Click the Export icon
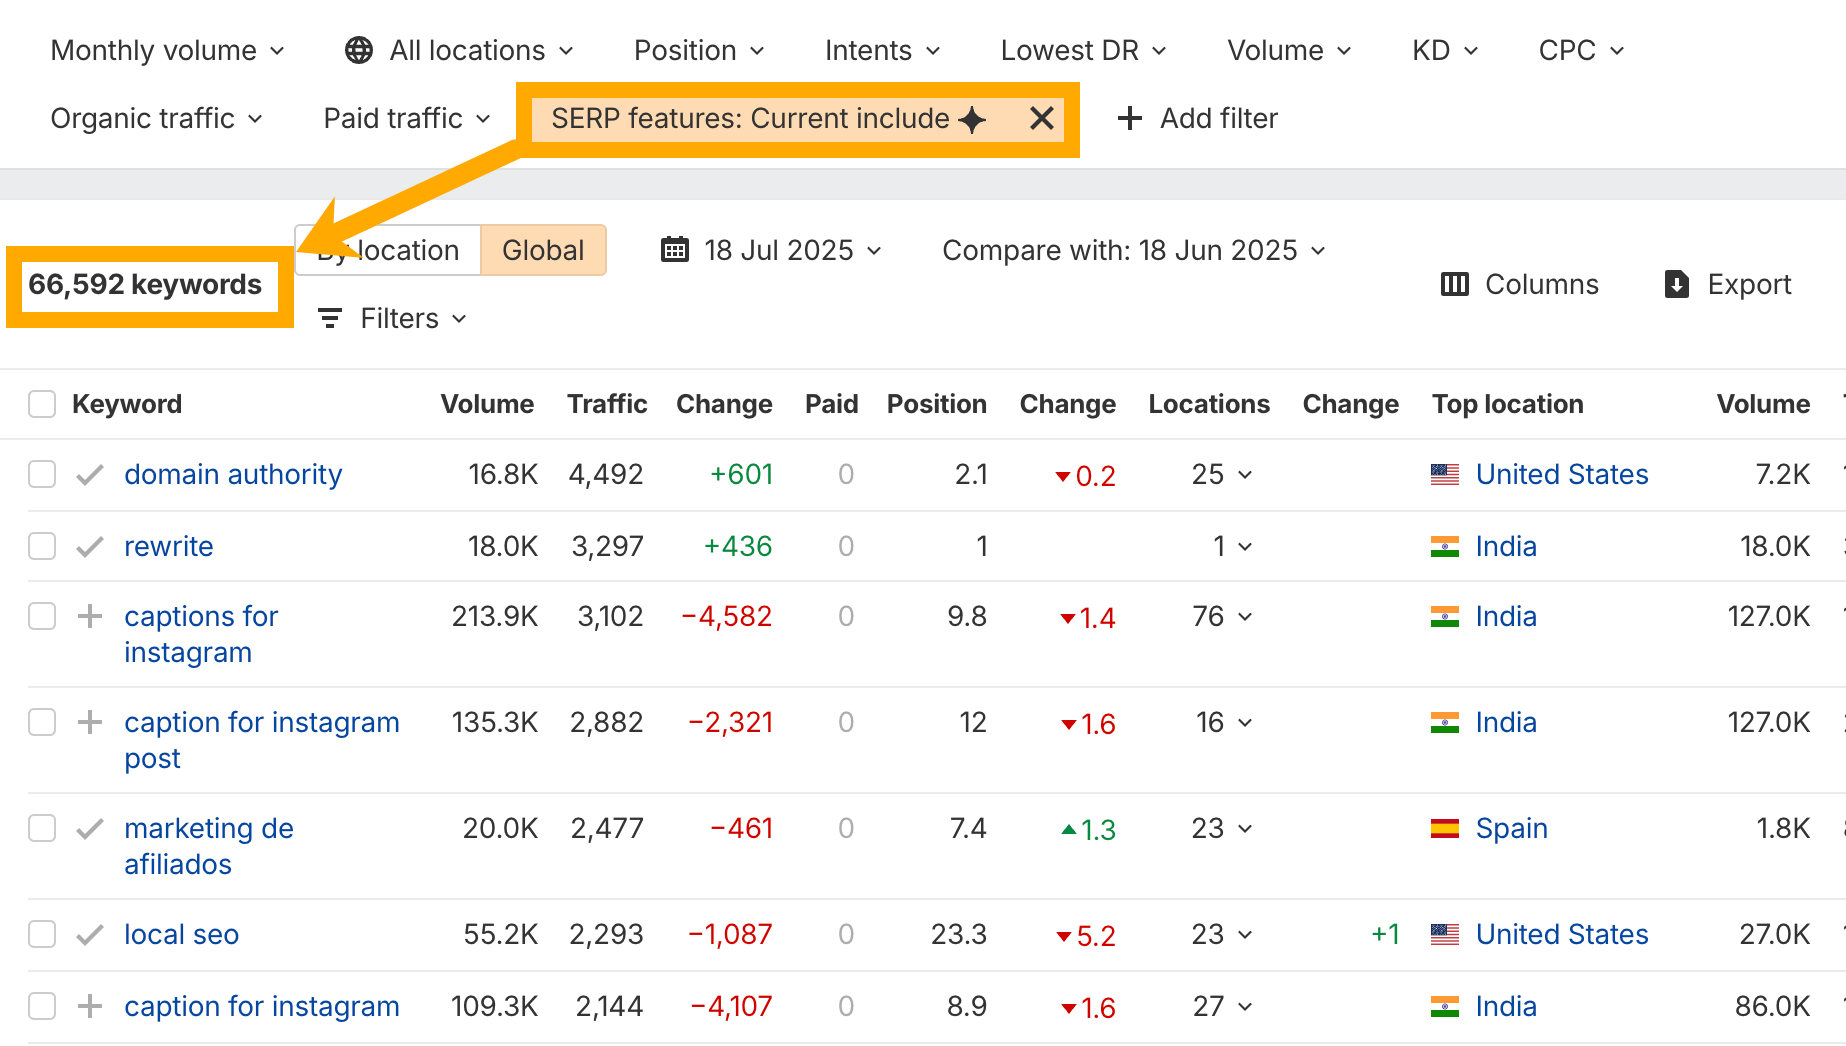Screen dimensions: 1846x1046 click(x=1677, y=284)
